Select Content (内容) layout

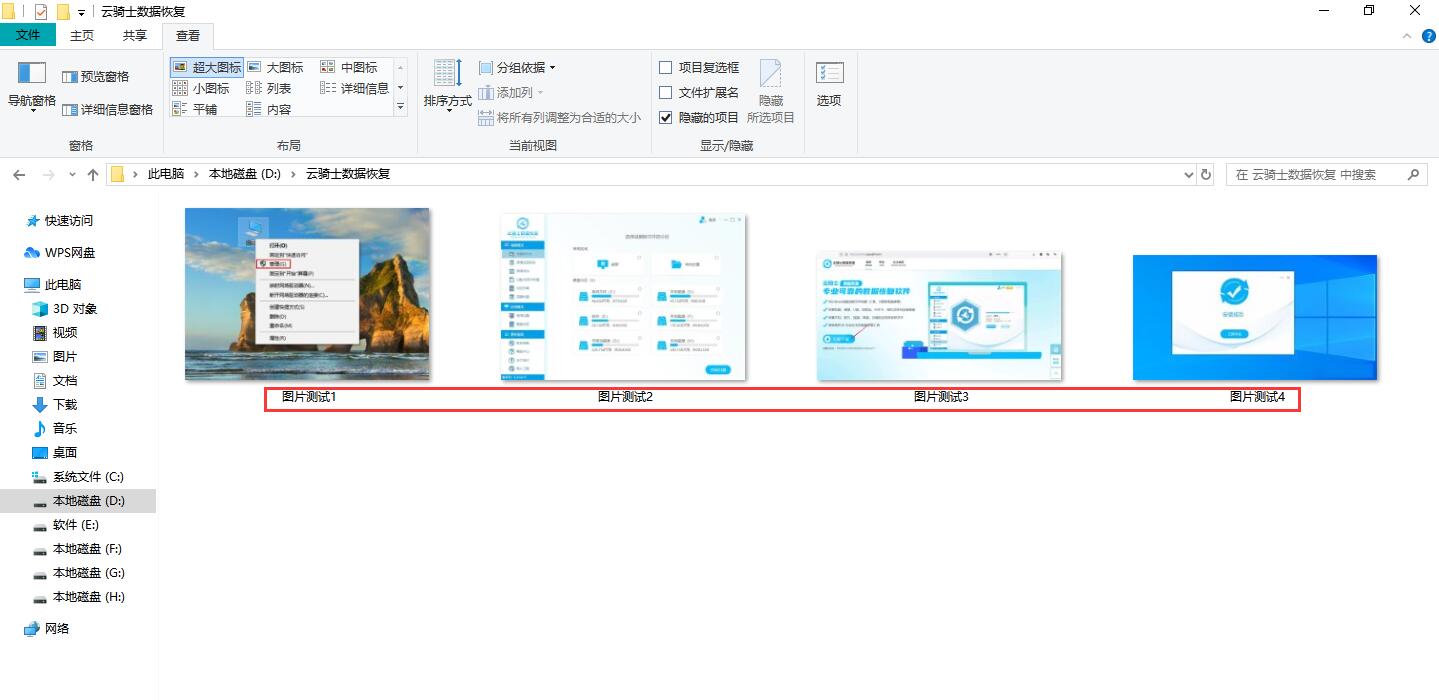click(x=269, y=109)
